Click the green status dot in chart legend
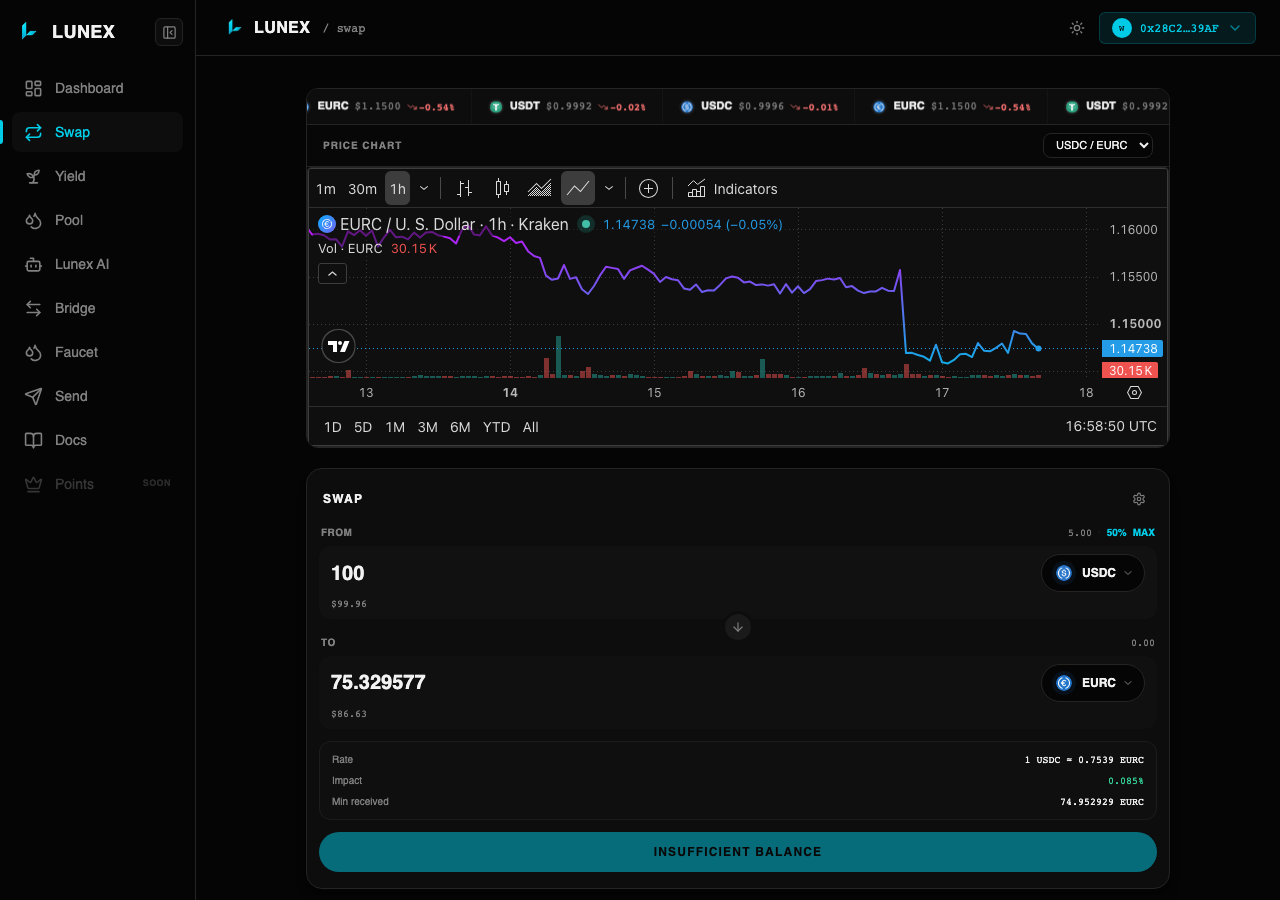 click(x=586, y=224)
